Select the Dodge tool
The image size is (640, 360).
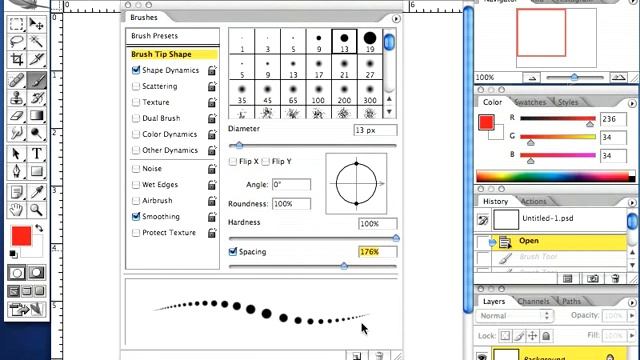(36, 133)
